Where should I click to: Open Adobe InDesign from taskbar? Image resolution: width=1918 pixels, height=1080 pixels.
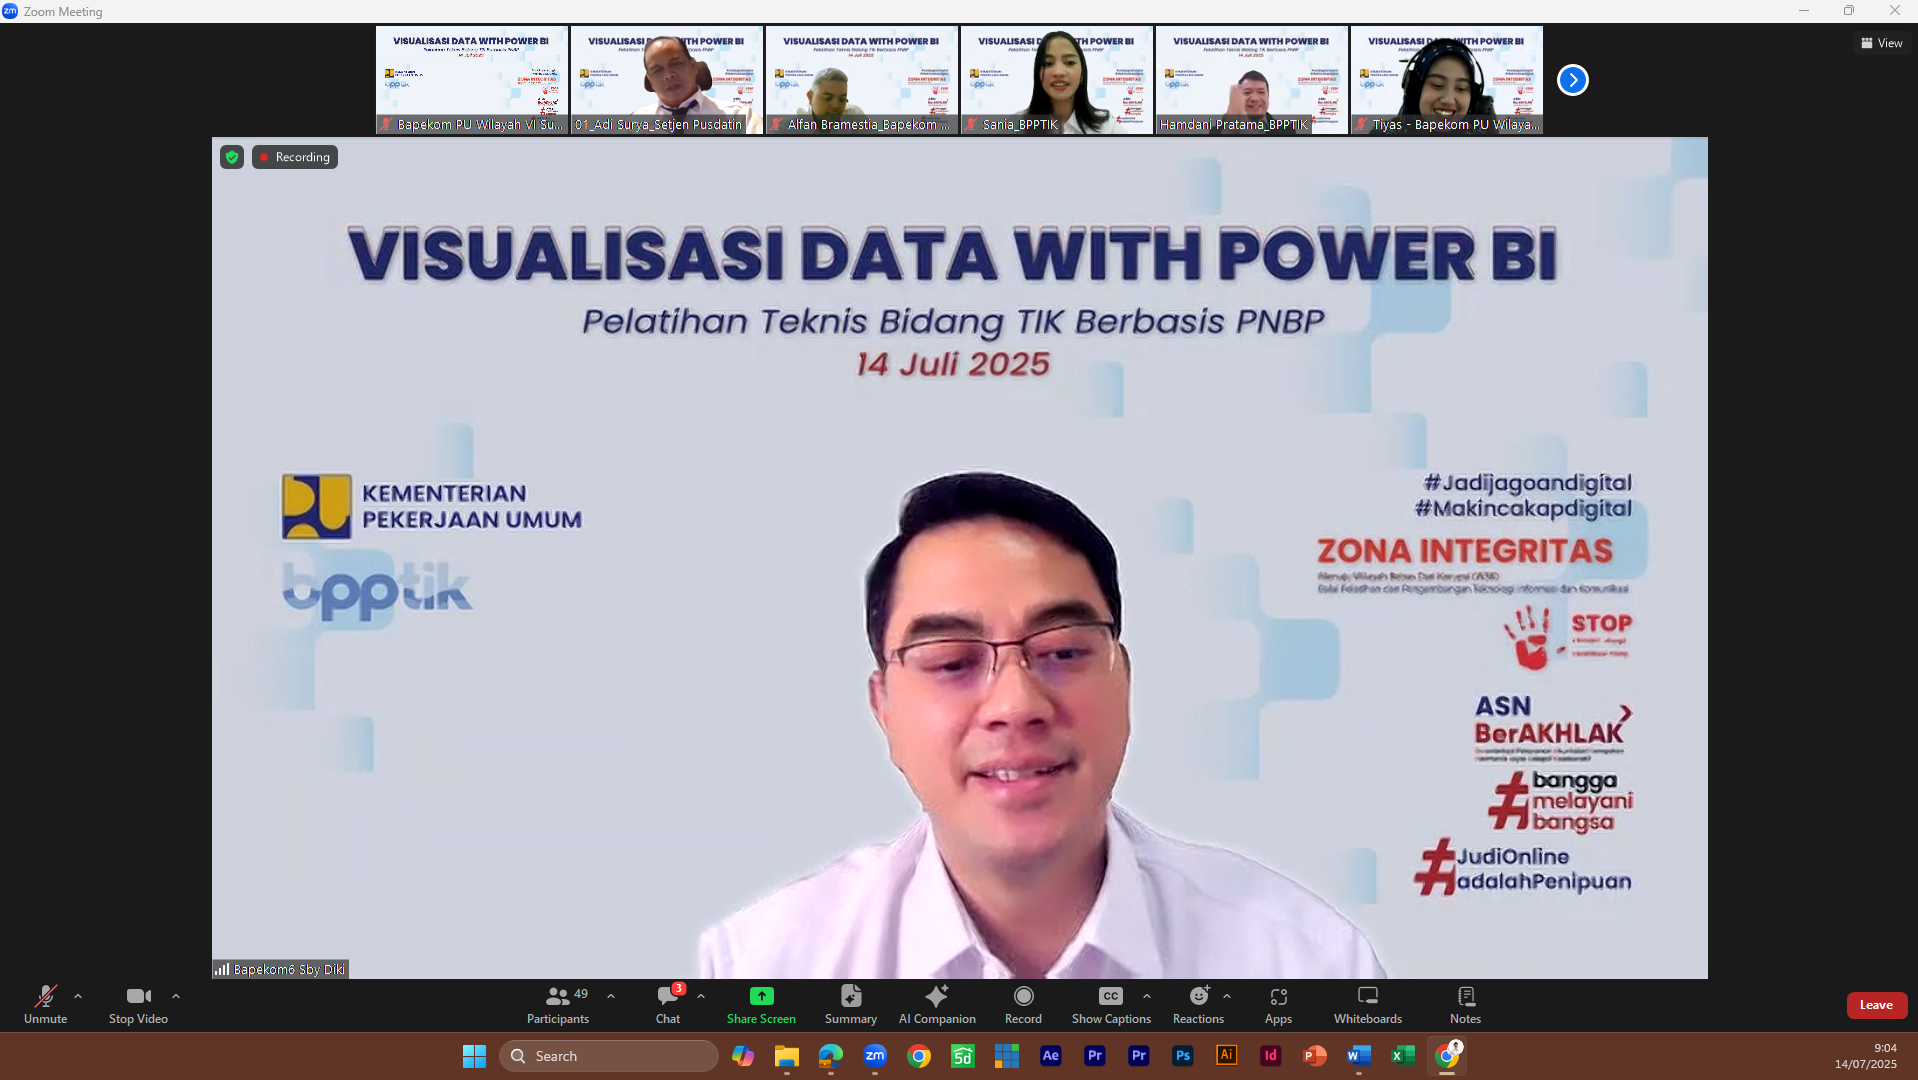point(1271,1056)
